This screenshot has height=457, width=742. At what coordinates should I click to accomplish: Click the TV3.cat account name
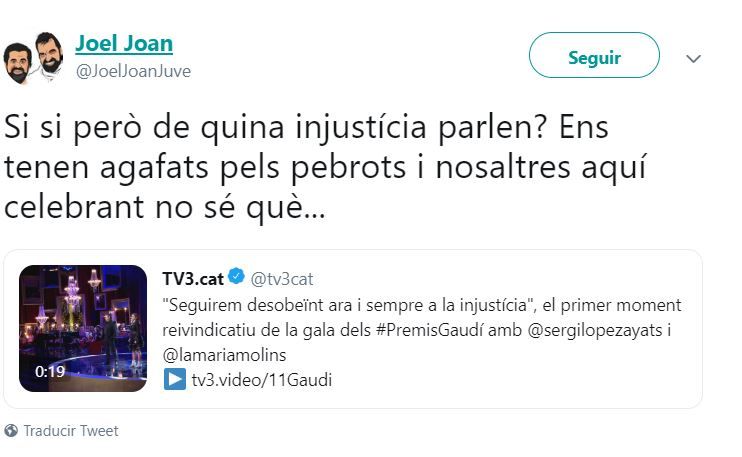click(193, 279)
